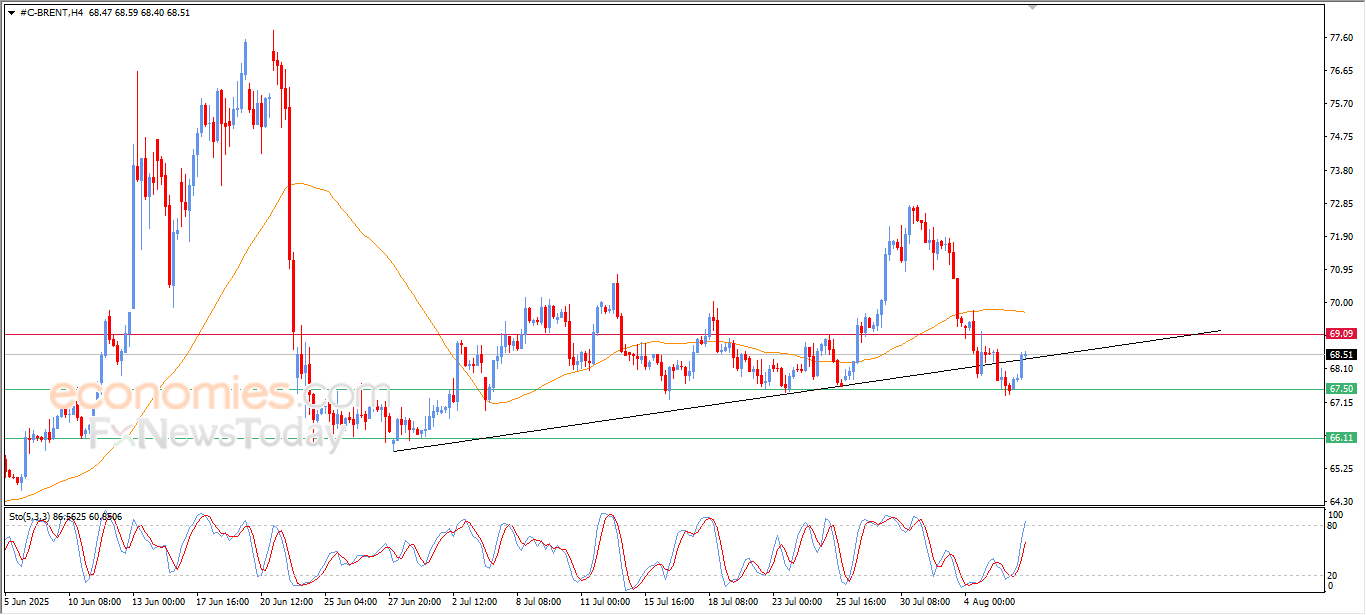Click the green 66.11 price level tag

click(1341, 437)
